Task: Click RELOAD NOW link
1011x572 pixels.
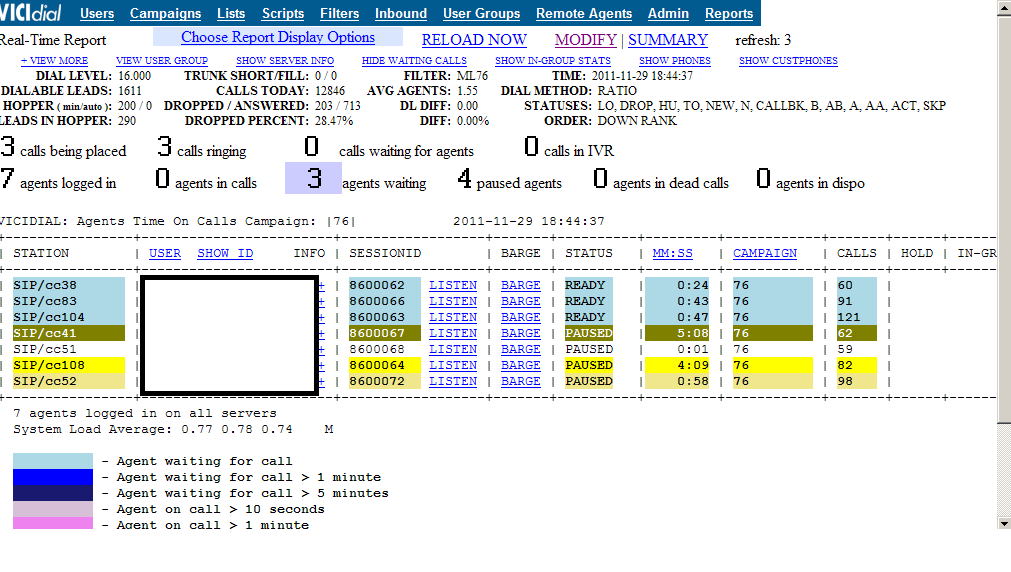Action: point(474,40)
